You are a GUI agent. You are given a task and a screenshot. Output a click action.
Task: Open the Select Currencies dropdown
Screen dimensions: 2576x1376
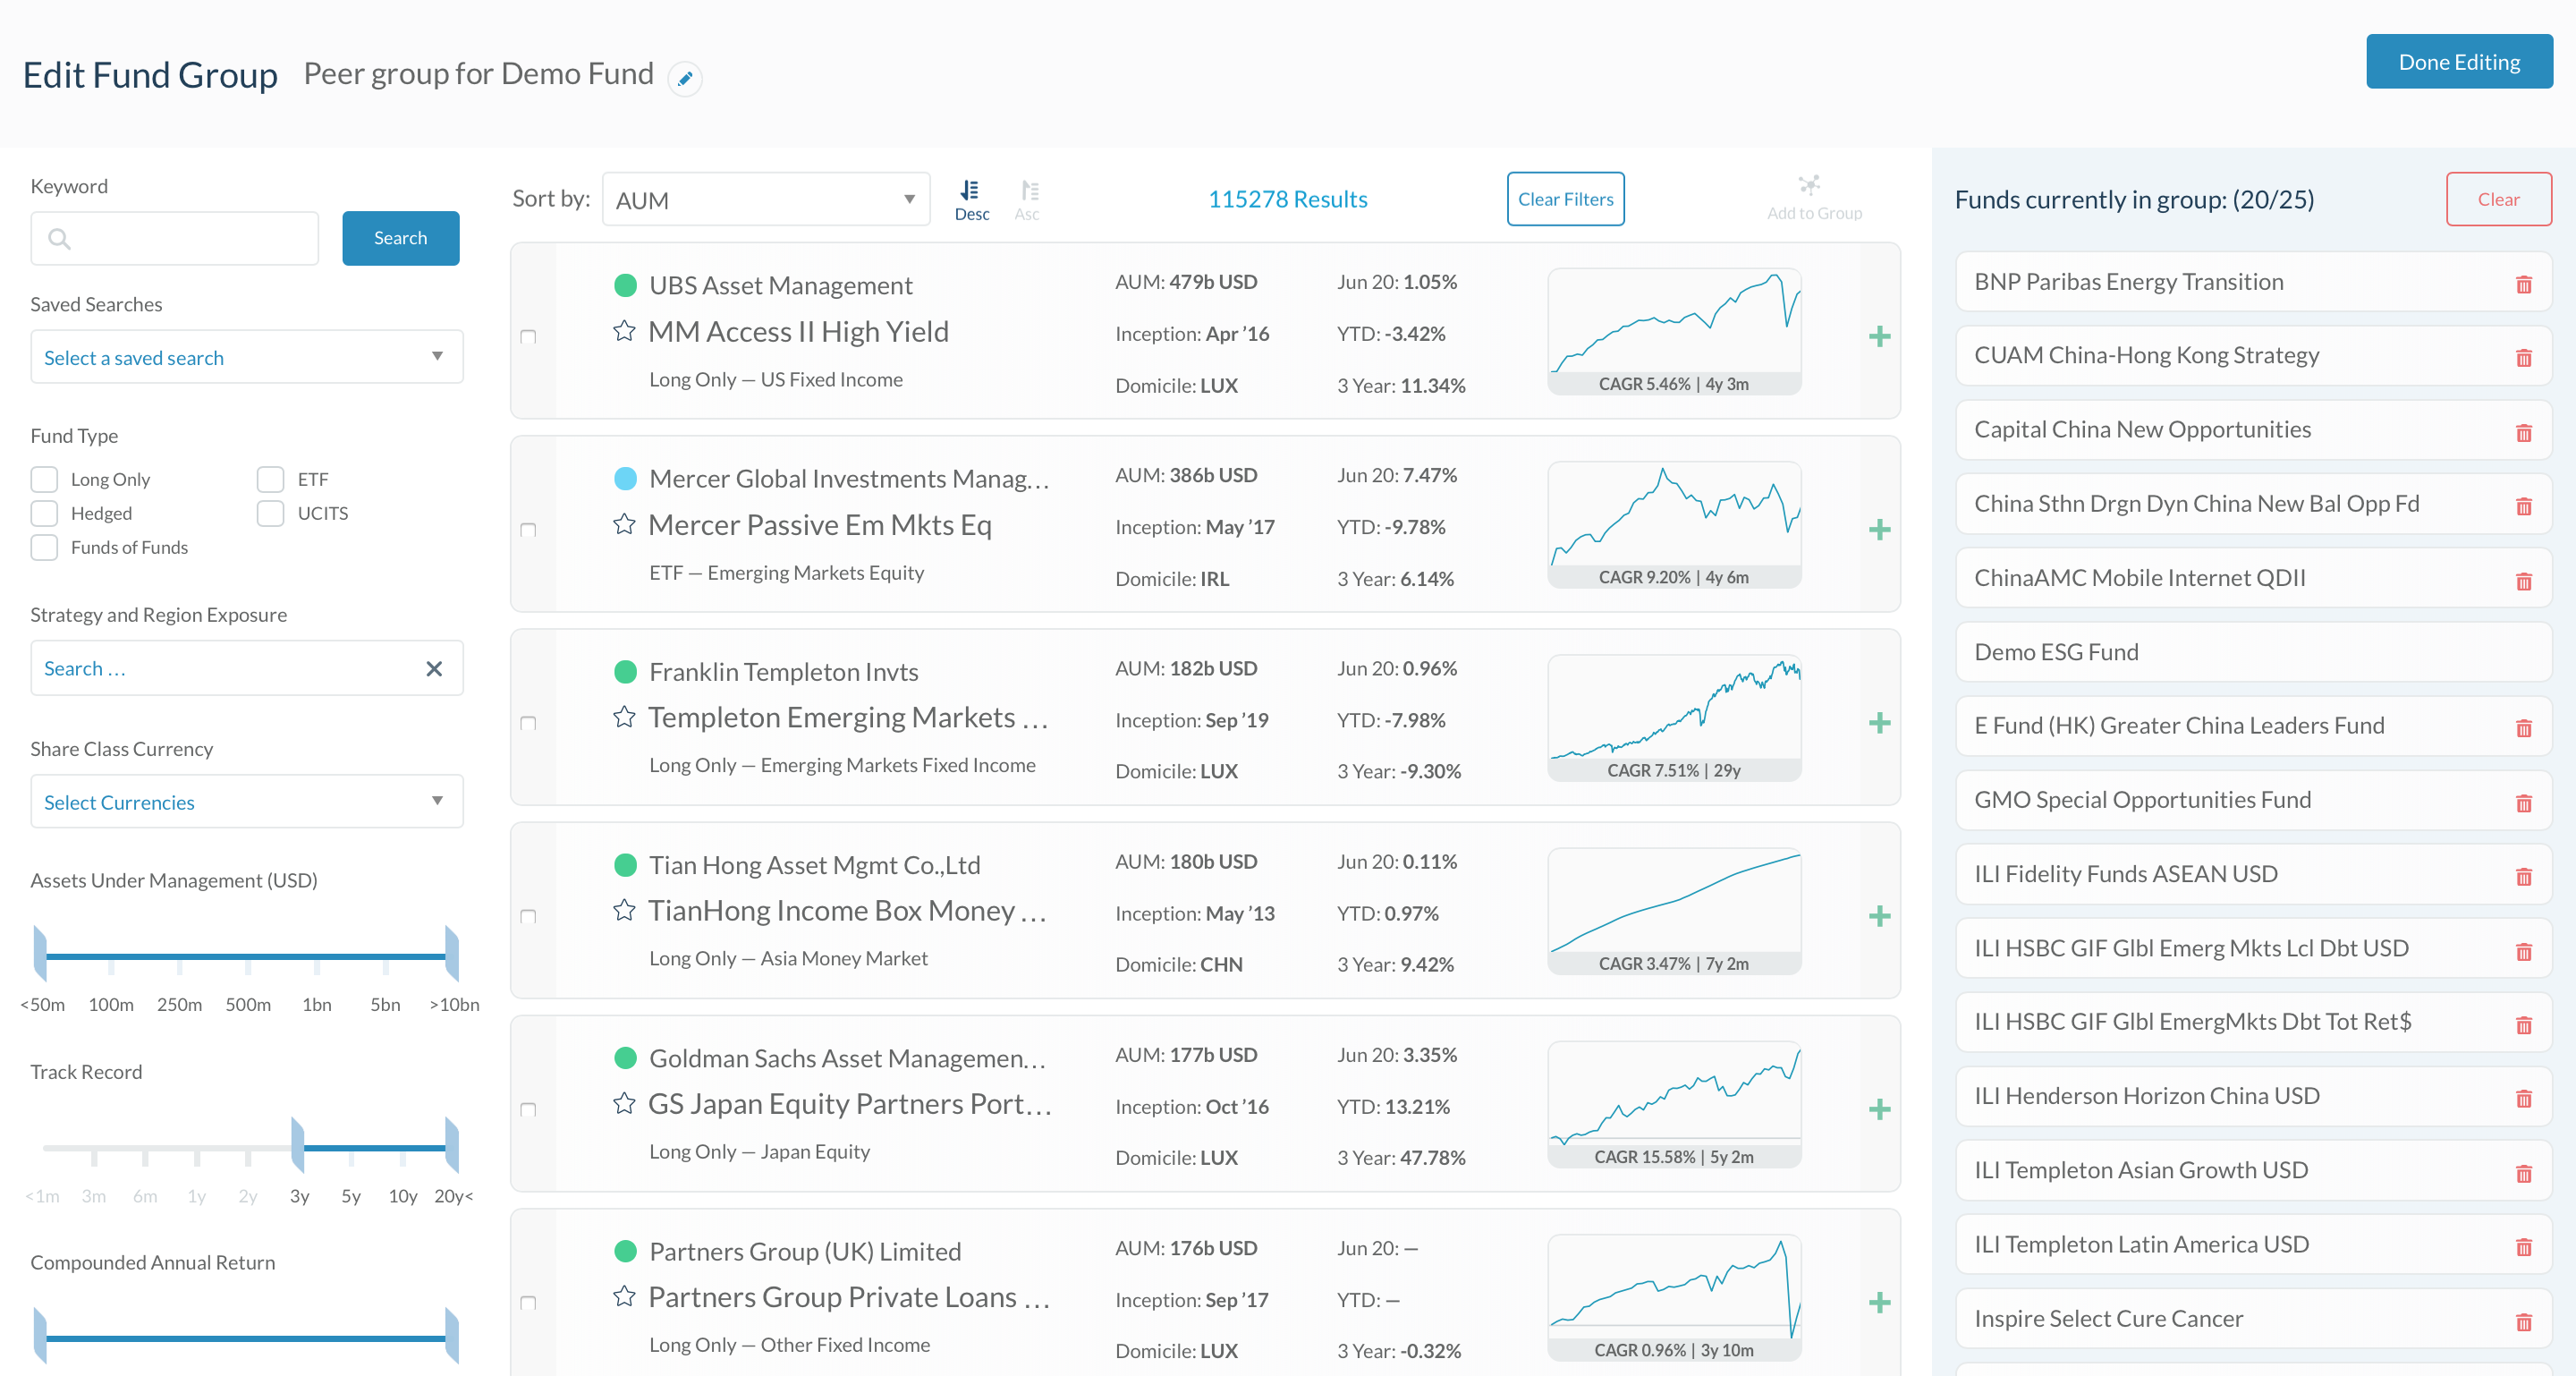coord(246,801)
